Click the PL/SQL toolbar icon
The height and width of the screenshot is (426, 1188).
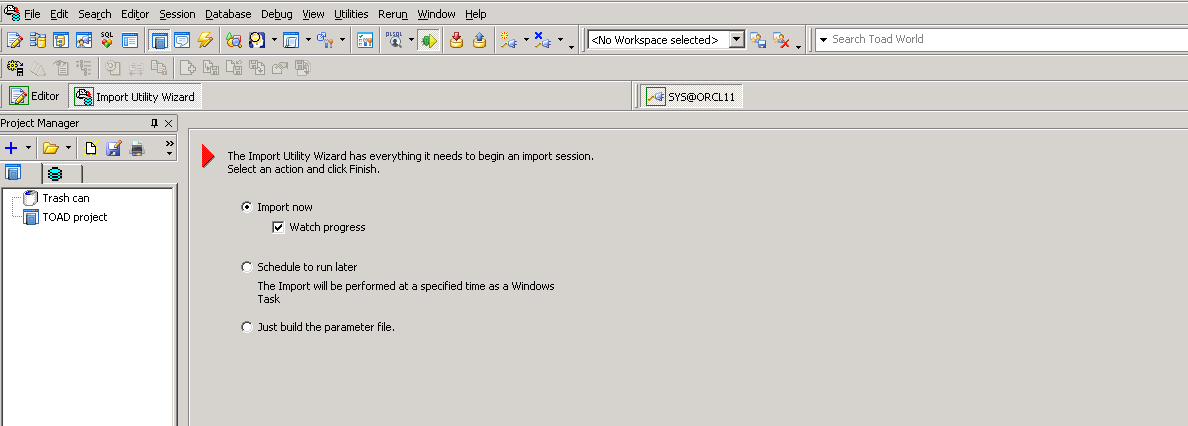pos(392,40)
